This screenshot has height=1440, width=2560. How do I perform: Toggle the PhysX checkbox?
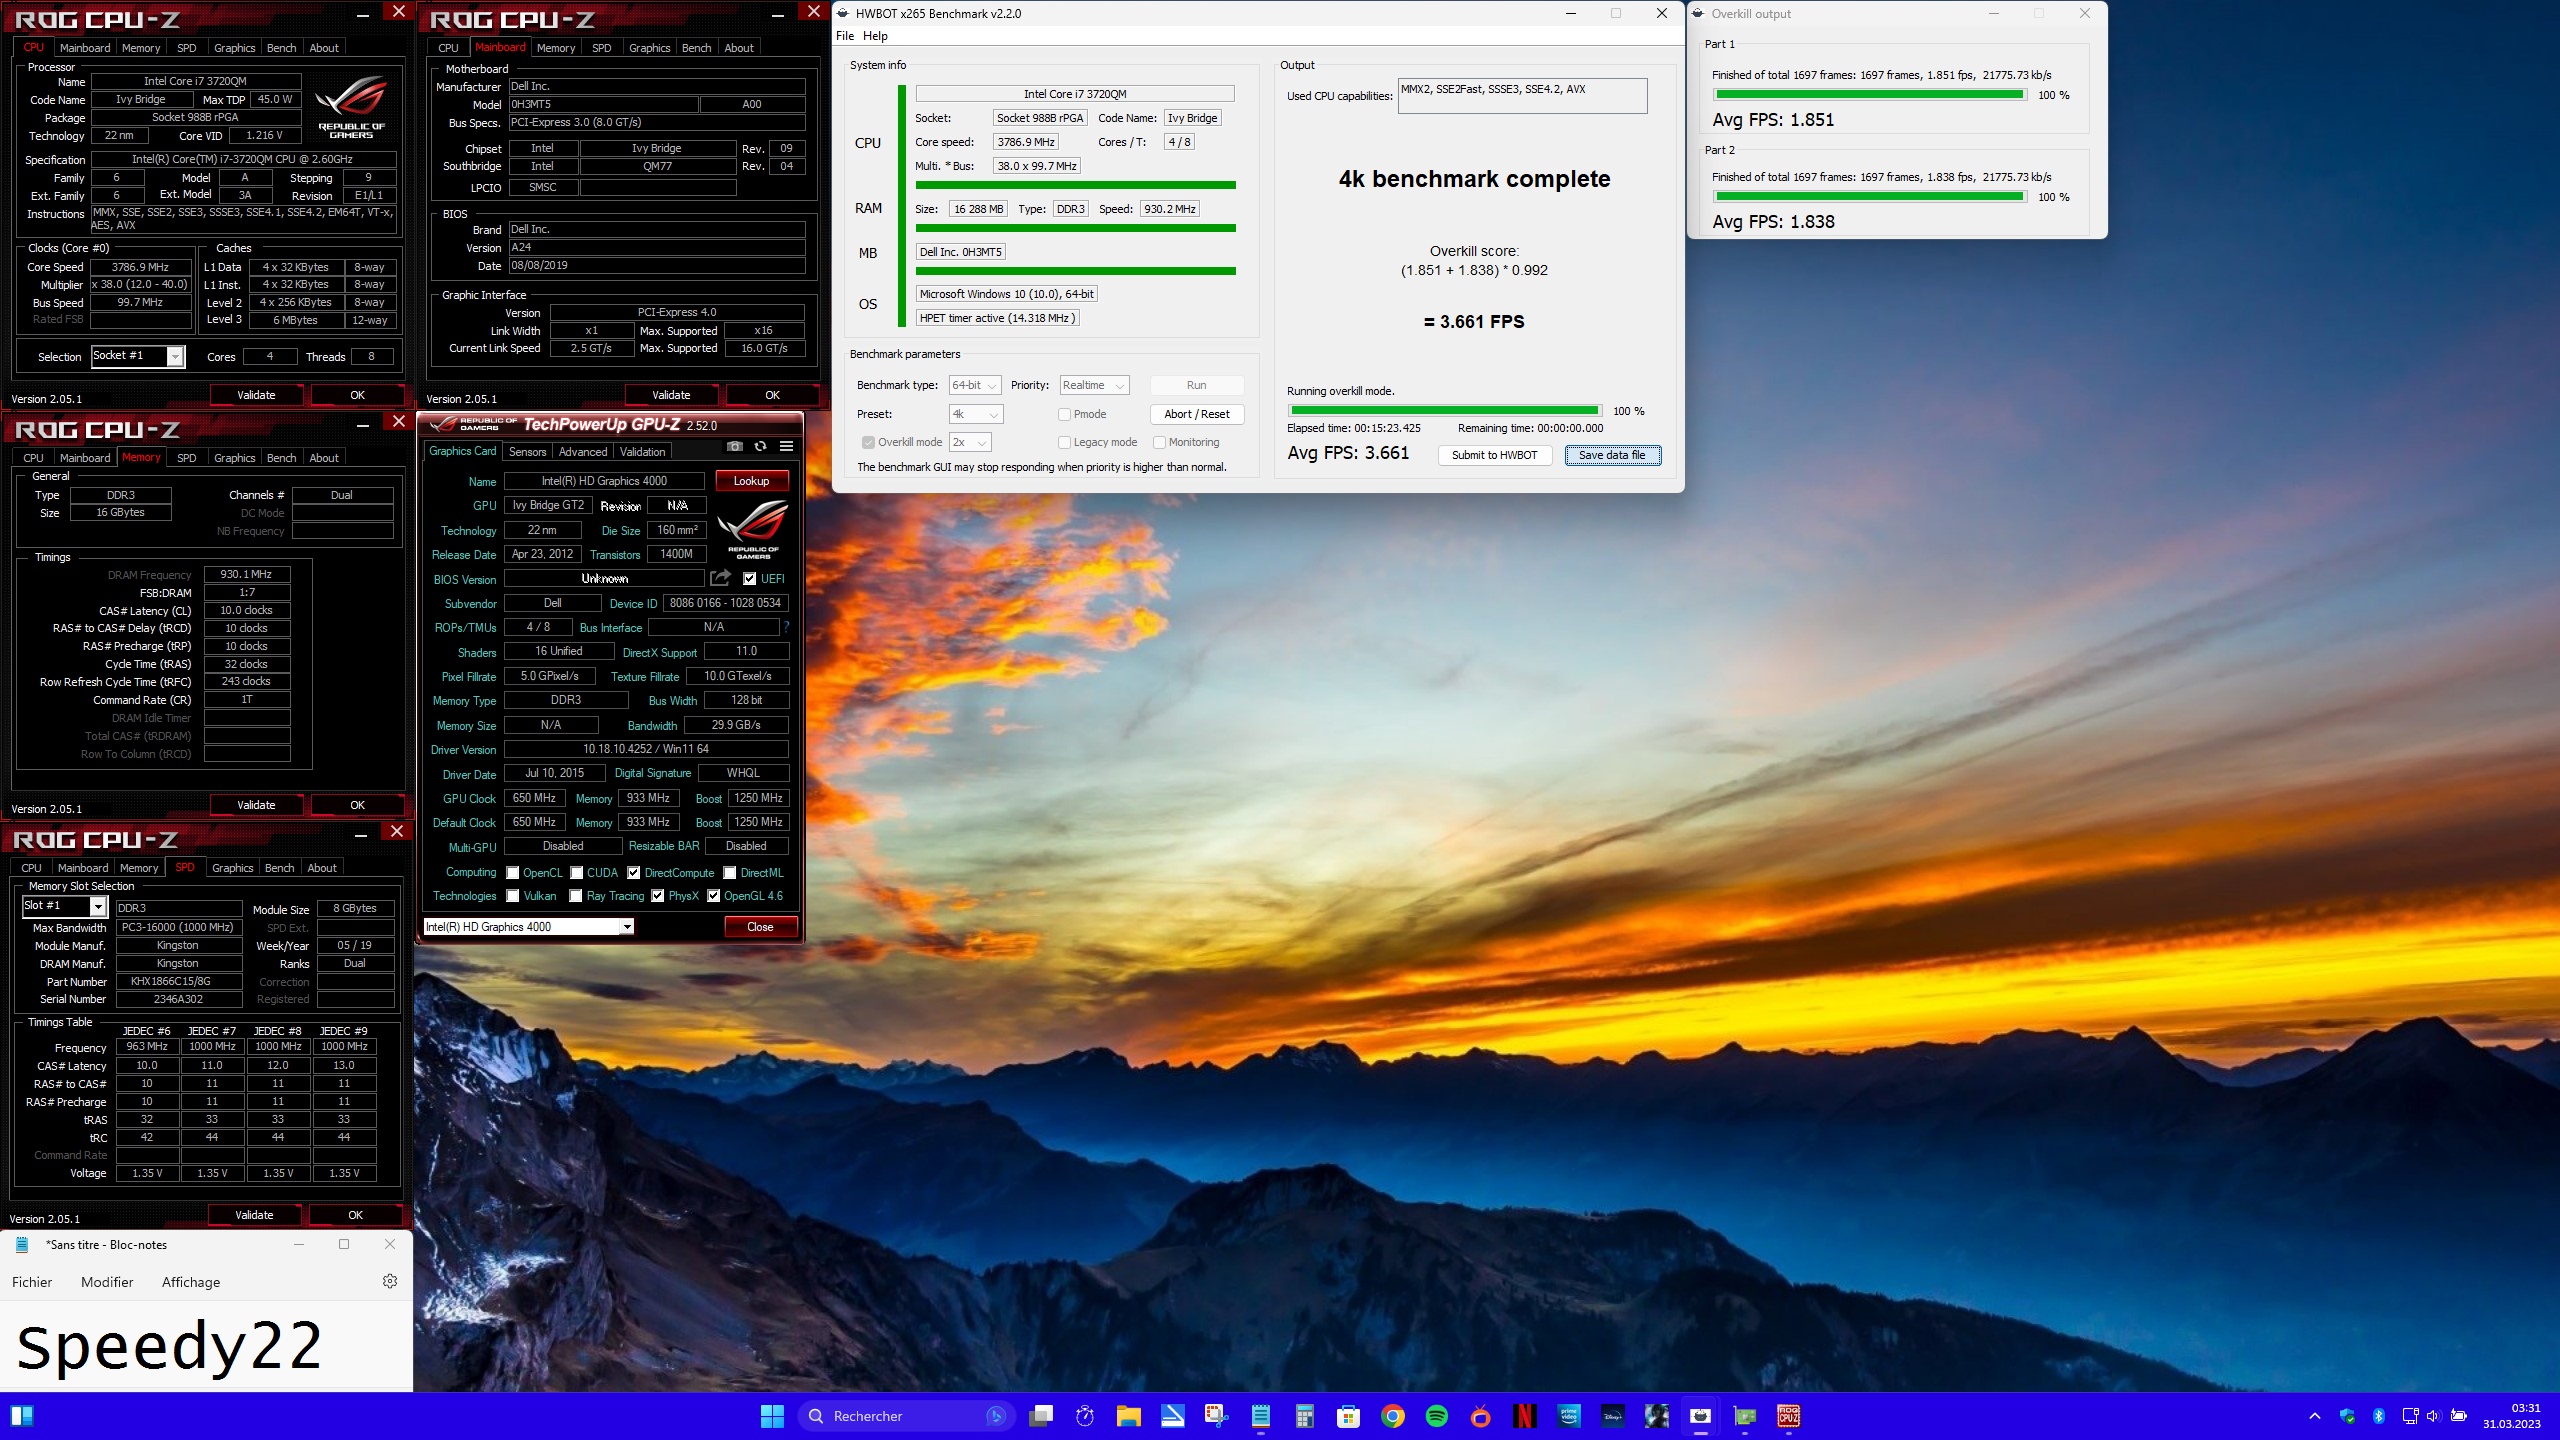point(658,896)
